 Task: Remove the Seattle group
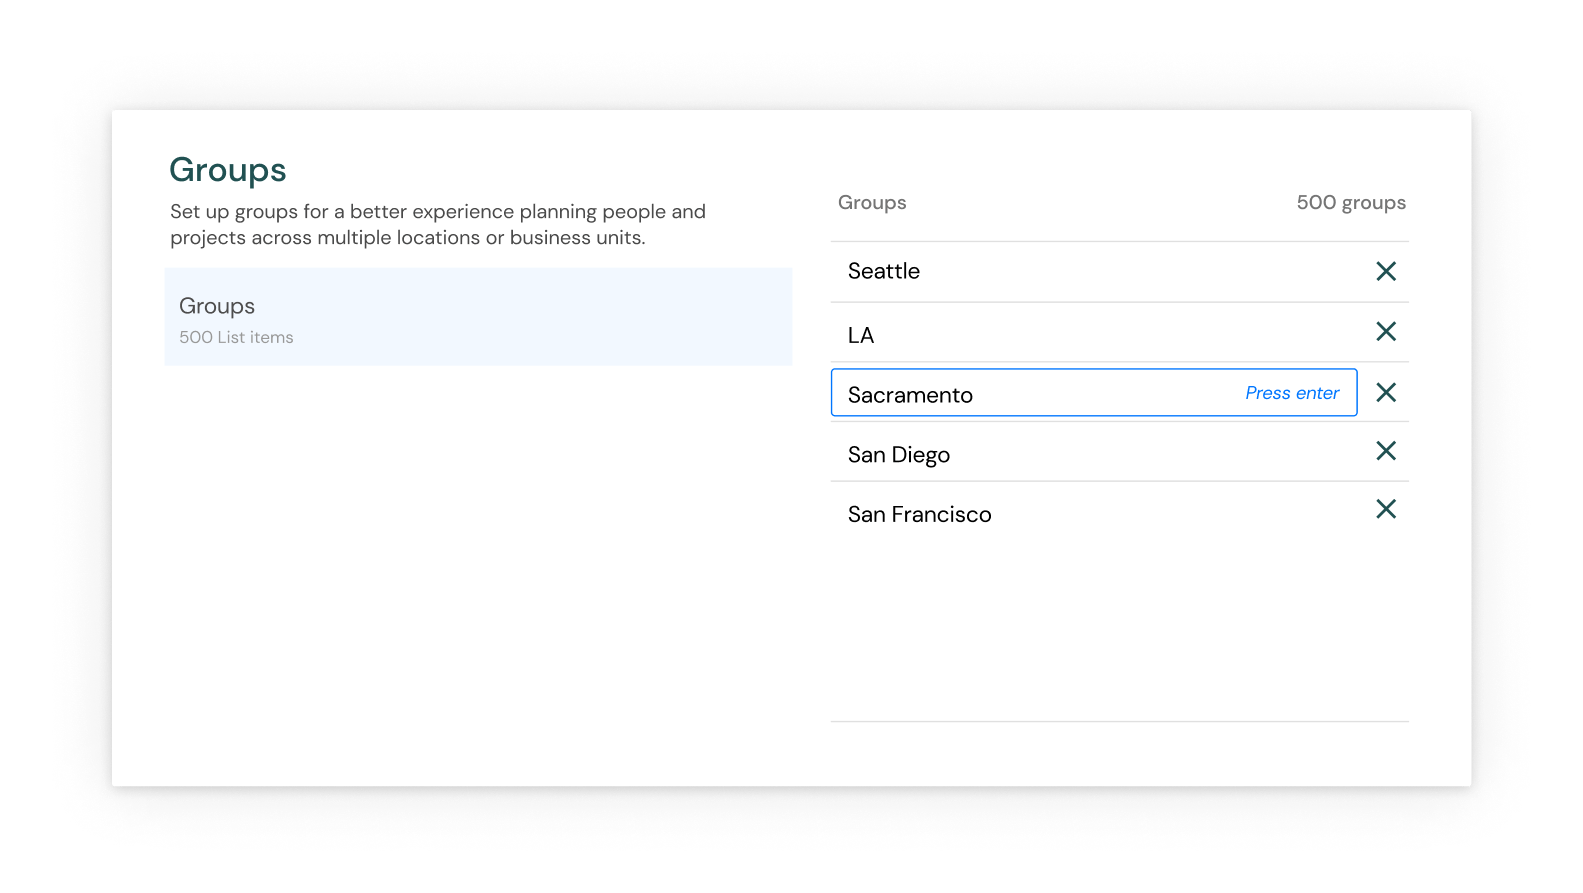pos(1385,271)
